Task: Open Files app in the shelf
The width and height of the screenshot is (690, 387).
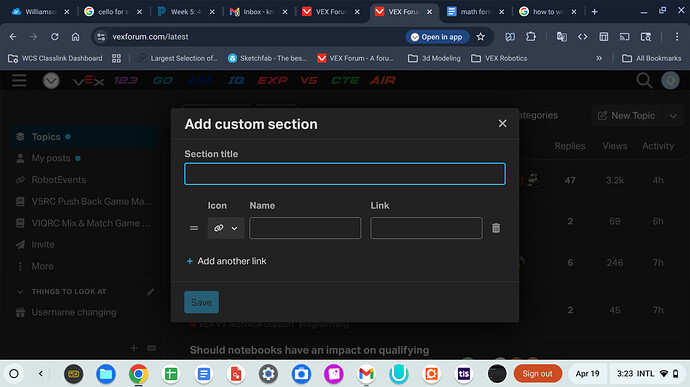Action: [106, 374]
